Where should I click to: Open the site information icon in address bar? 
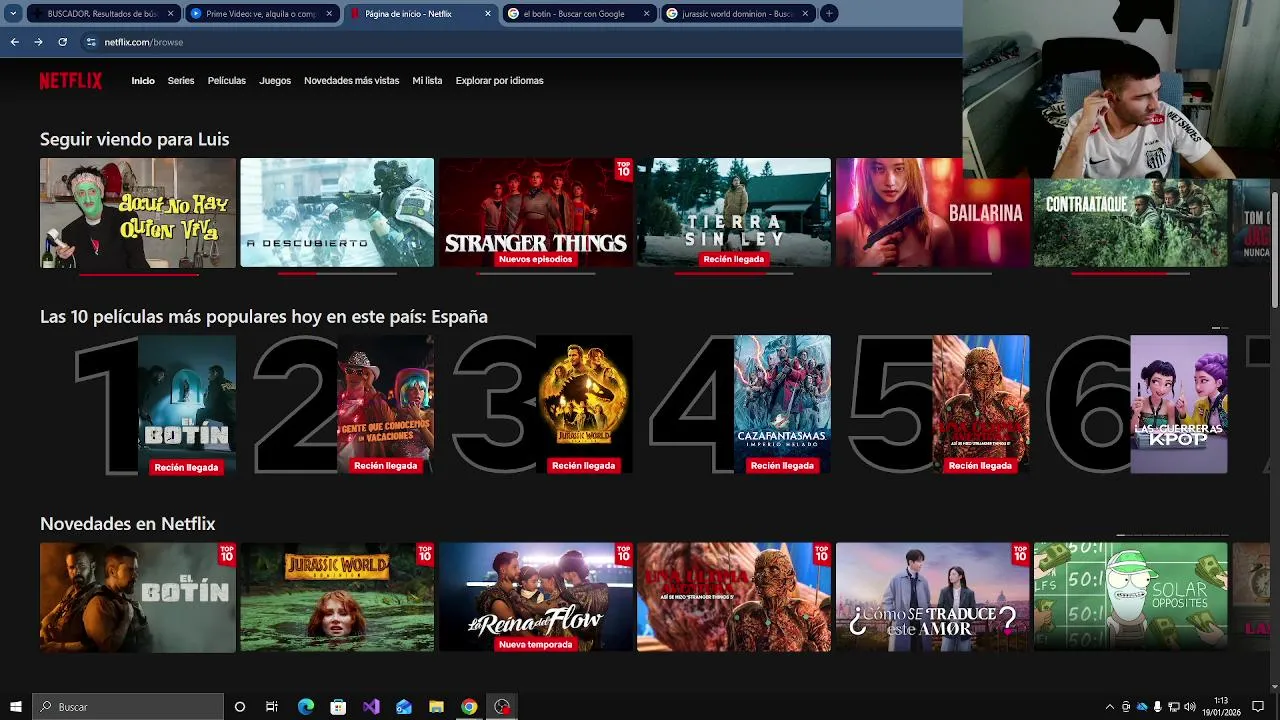[91, 42]
